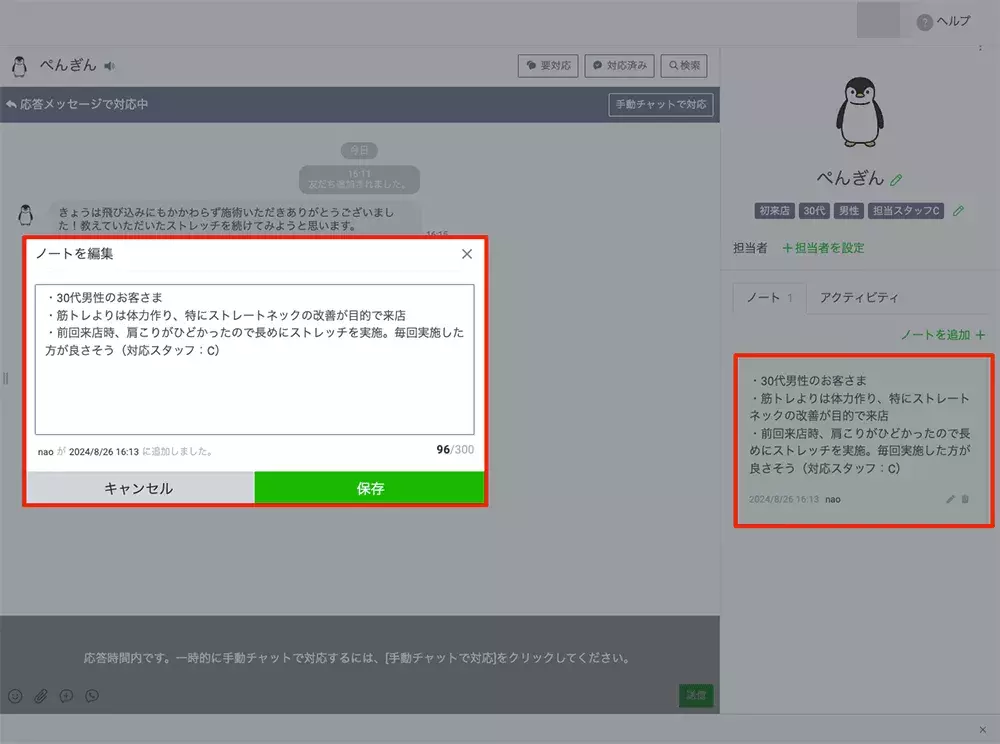
Task: Mark chat as 対応済み
Action: (x=620, y=66)
